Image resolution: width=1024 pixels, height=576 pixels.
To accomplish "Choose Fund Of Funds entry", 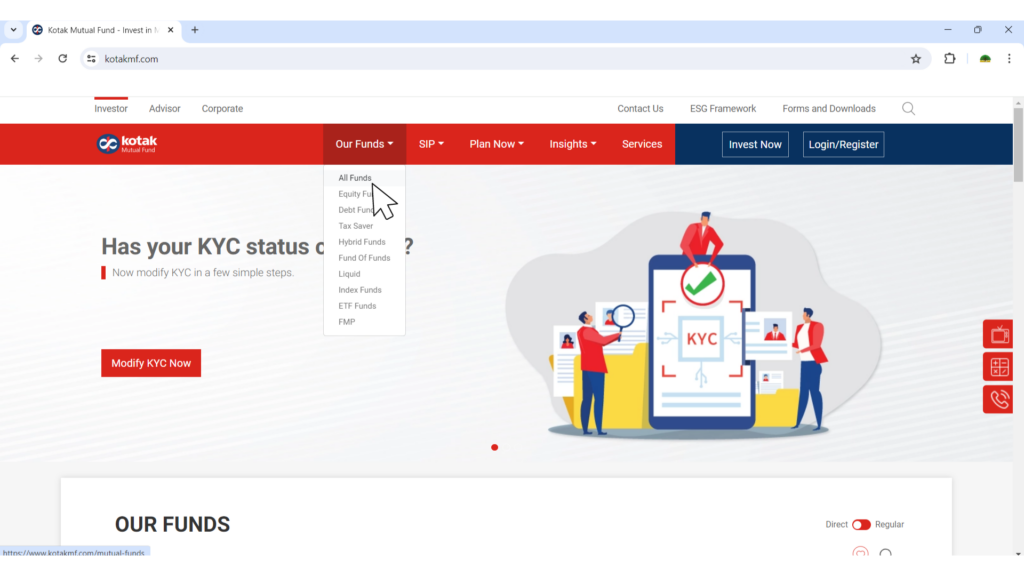I will 364,258.
